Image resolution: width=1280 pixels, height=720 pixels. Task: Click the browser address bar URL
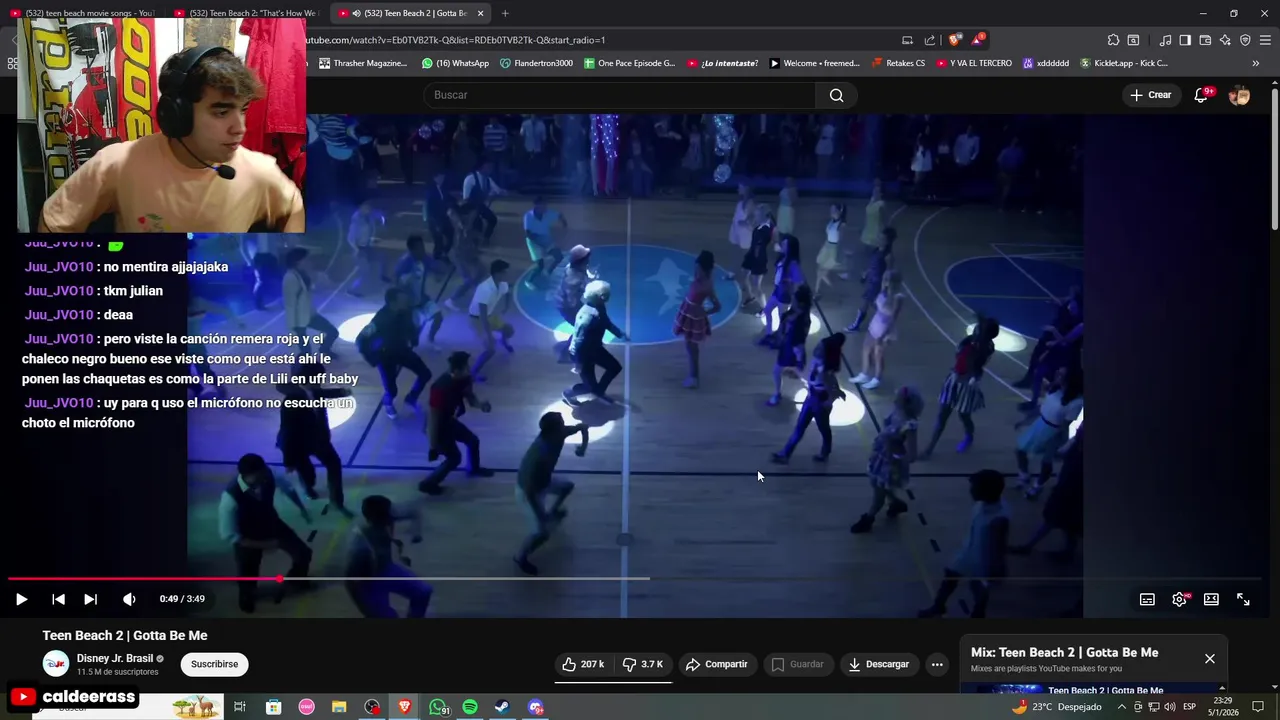455,40
